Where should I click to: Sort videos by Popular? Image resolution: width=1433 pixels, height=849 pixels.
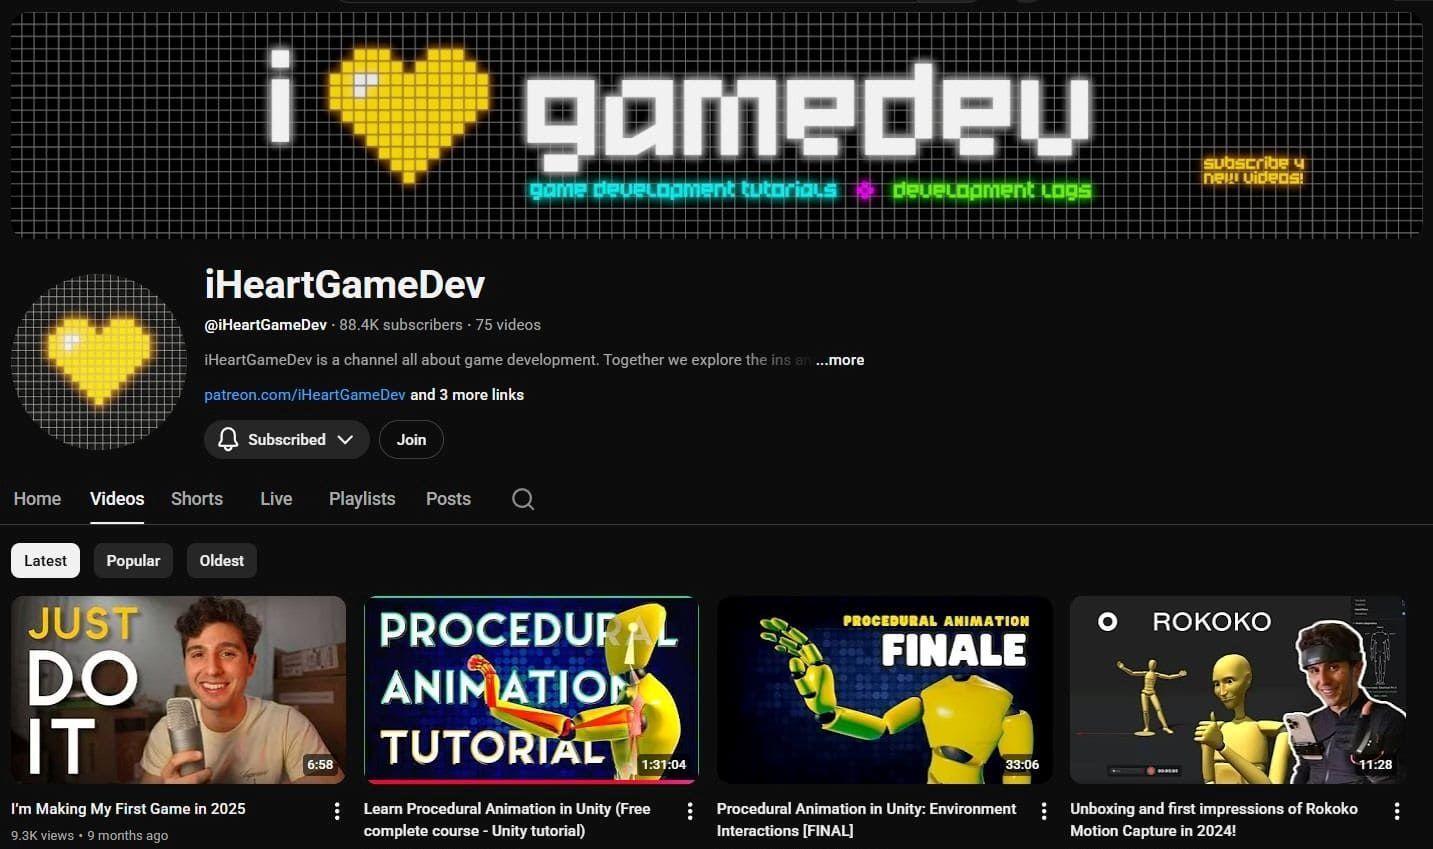(x=133, y=561)
